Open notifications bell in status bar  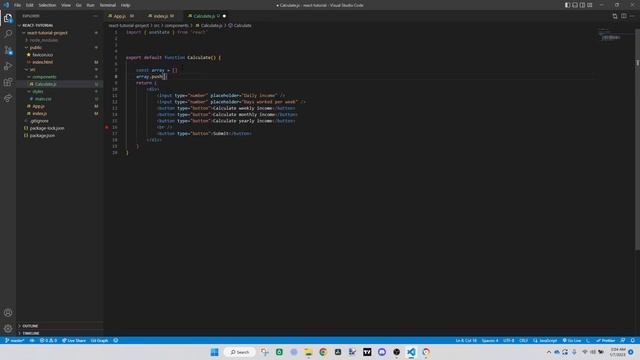[x=633, y=340]
